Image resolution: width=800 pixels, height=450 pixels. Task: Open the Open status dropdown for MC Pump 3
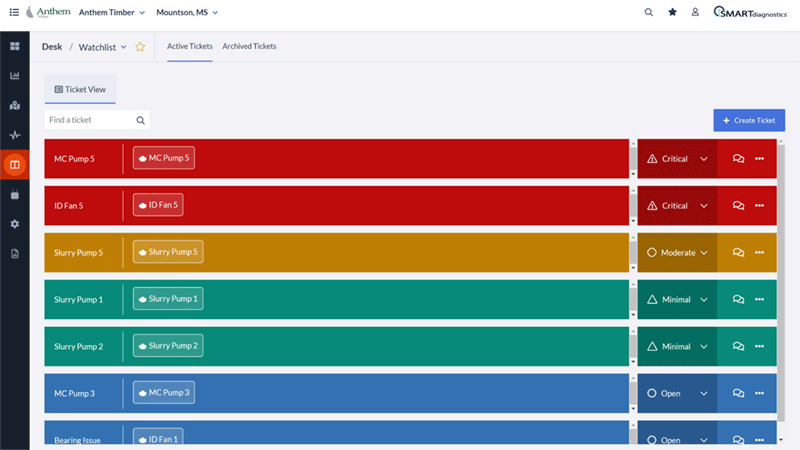click(677, 393)
